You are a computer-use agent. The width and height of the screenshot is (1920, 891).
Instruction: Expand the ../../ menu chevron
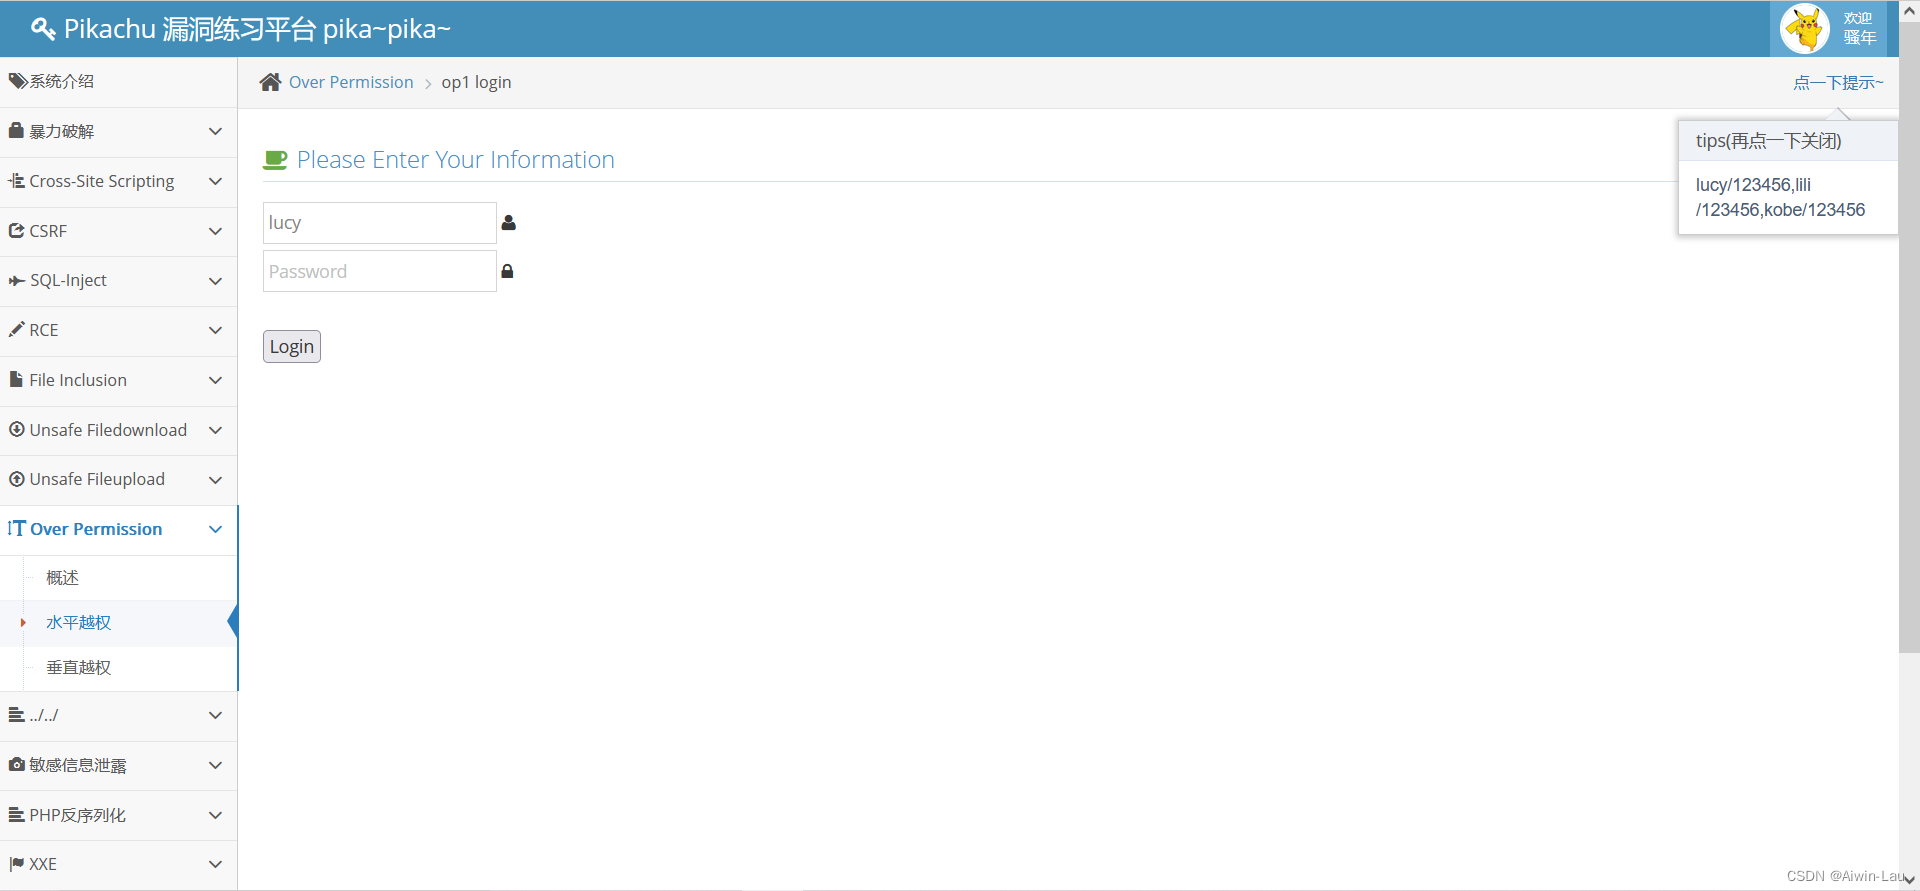point(215,715)
